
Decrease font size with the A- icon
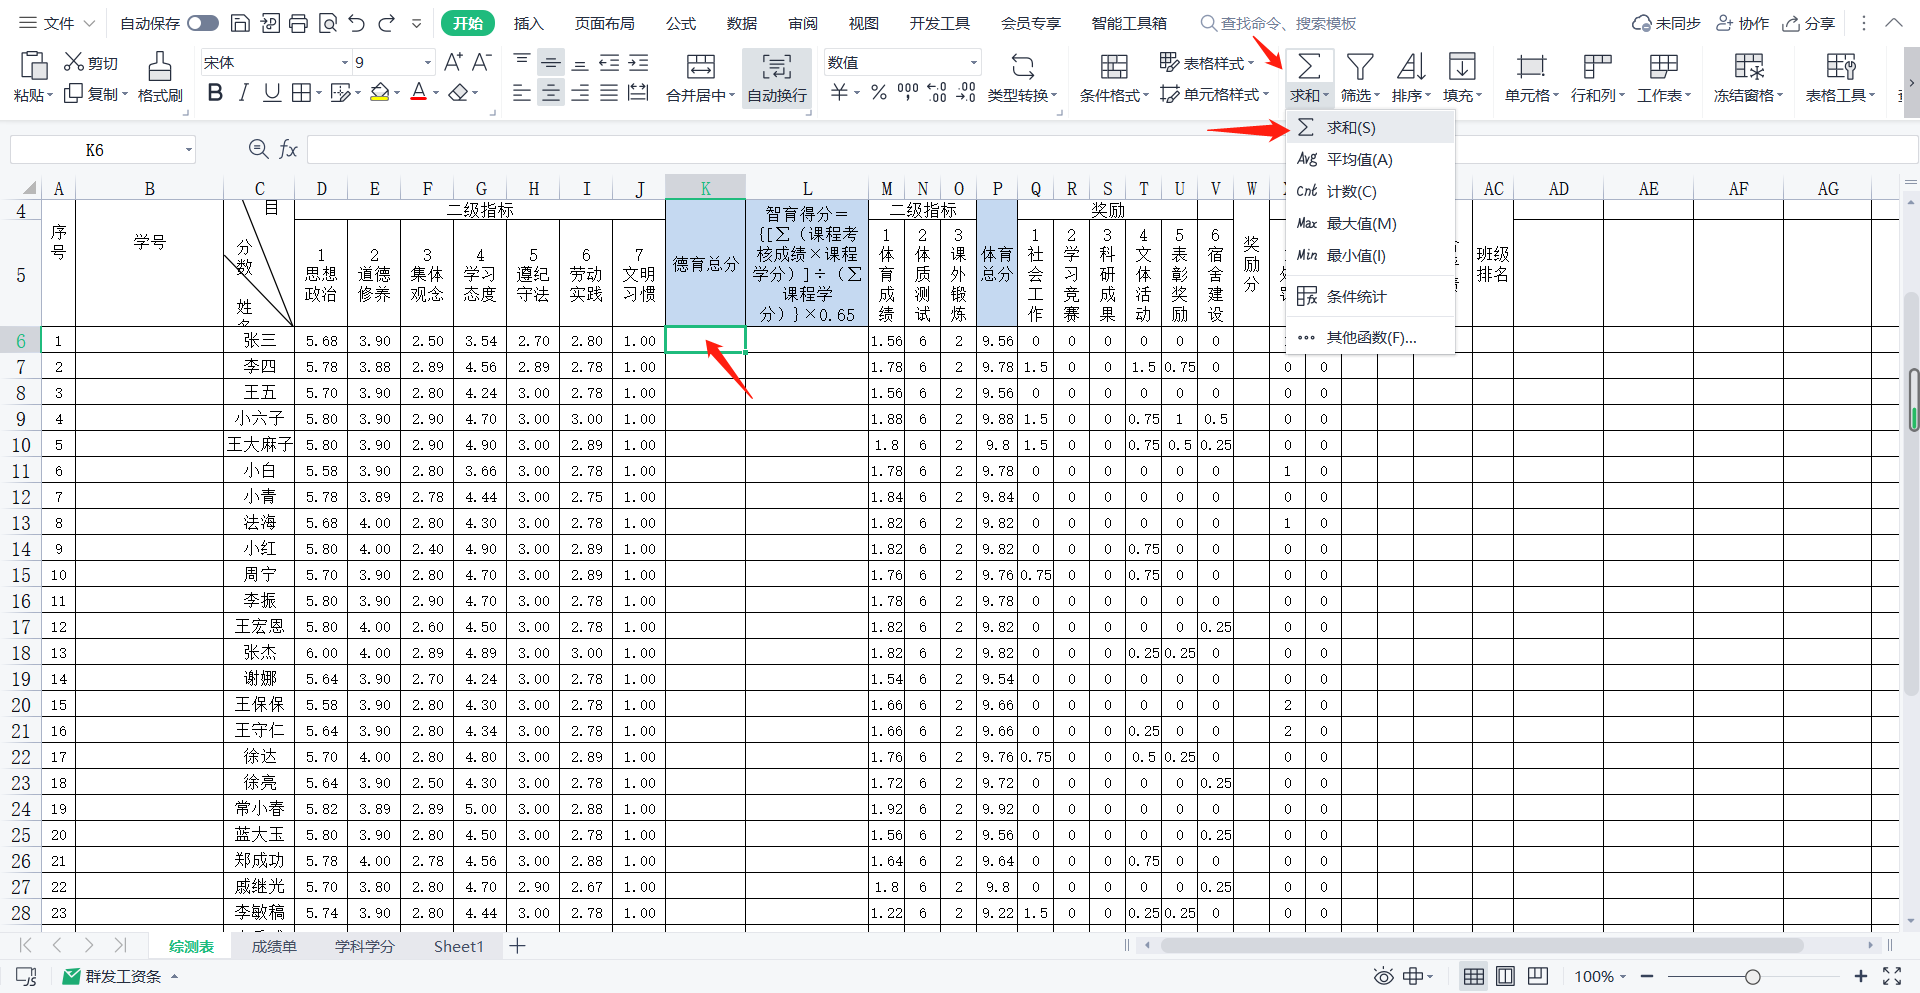click(481, 62)
